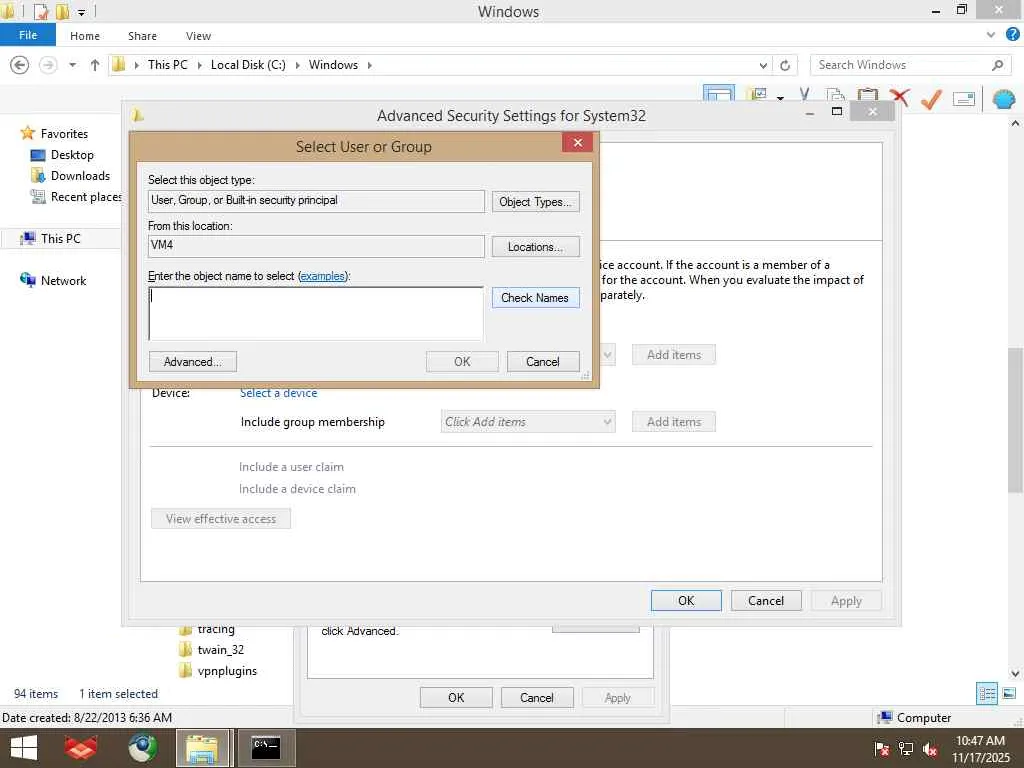The image size is (1024, 768).
Task: Open the File menu tab
Action: 28,35
